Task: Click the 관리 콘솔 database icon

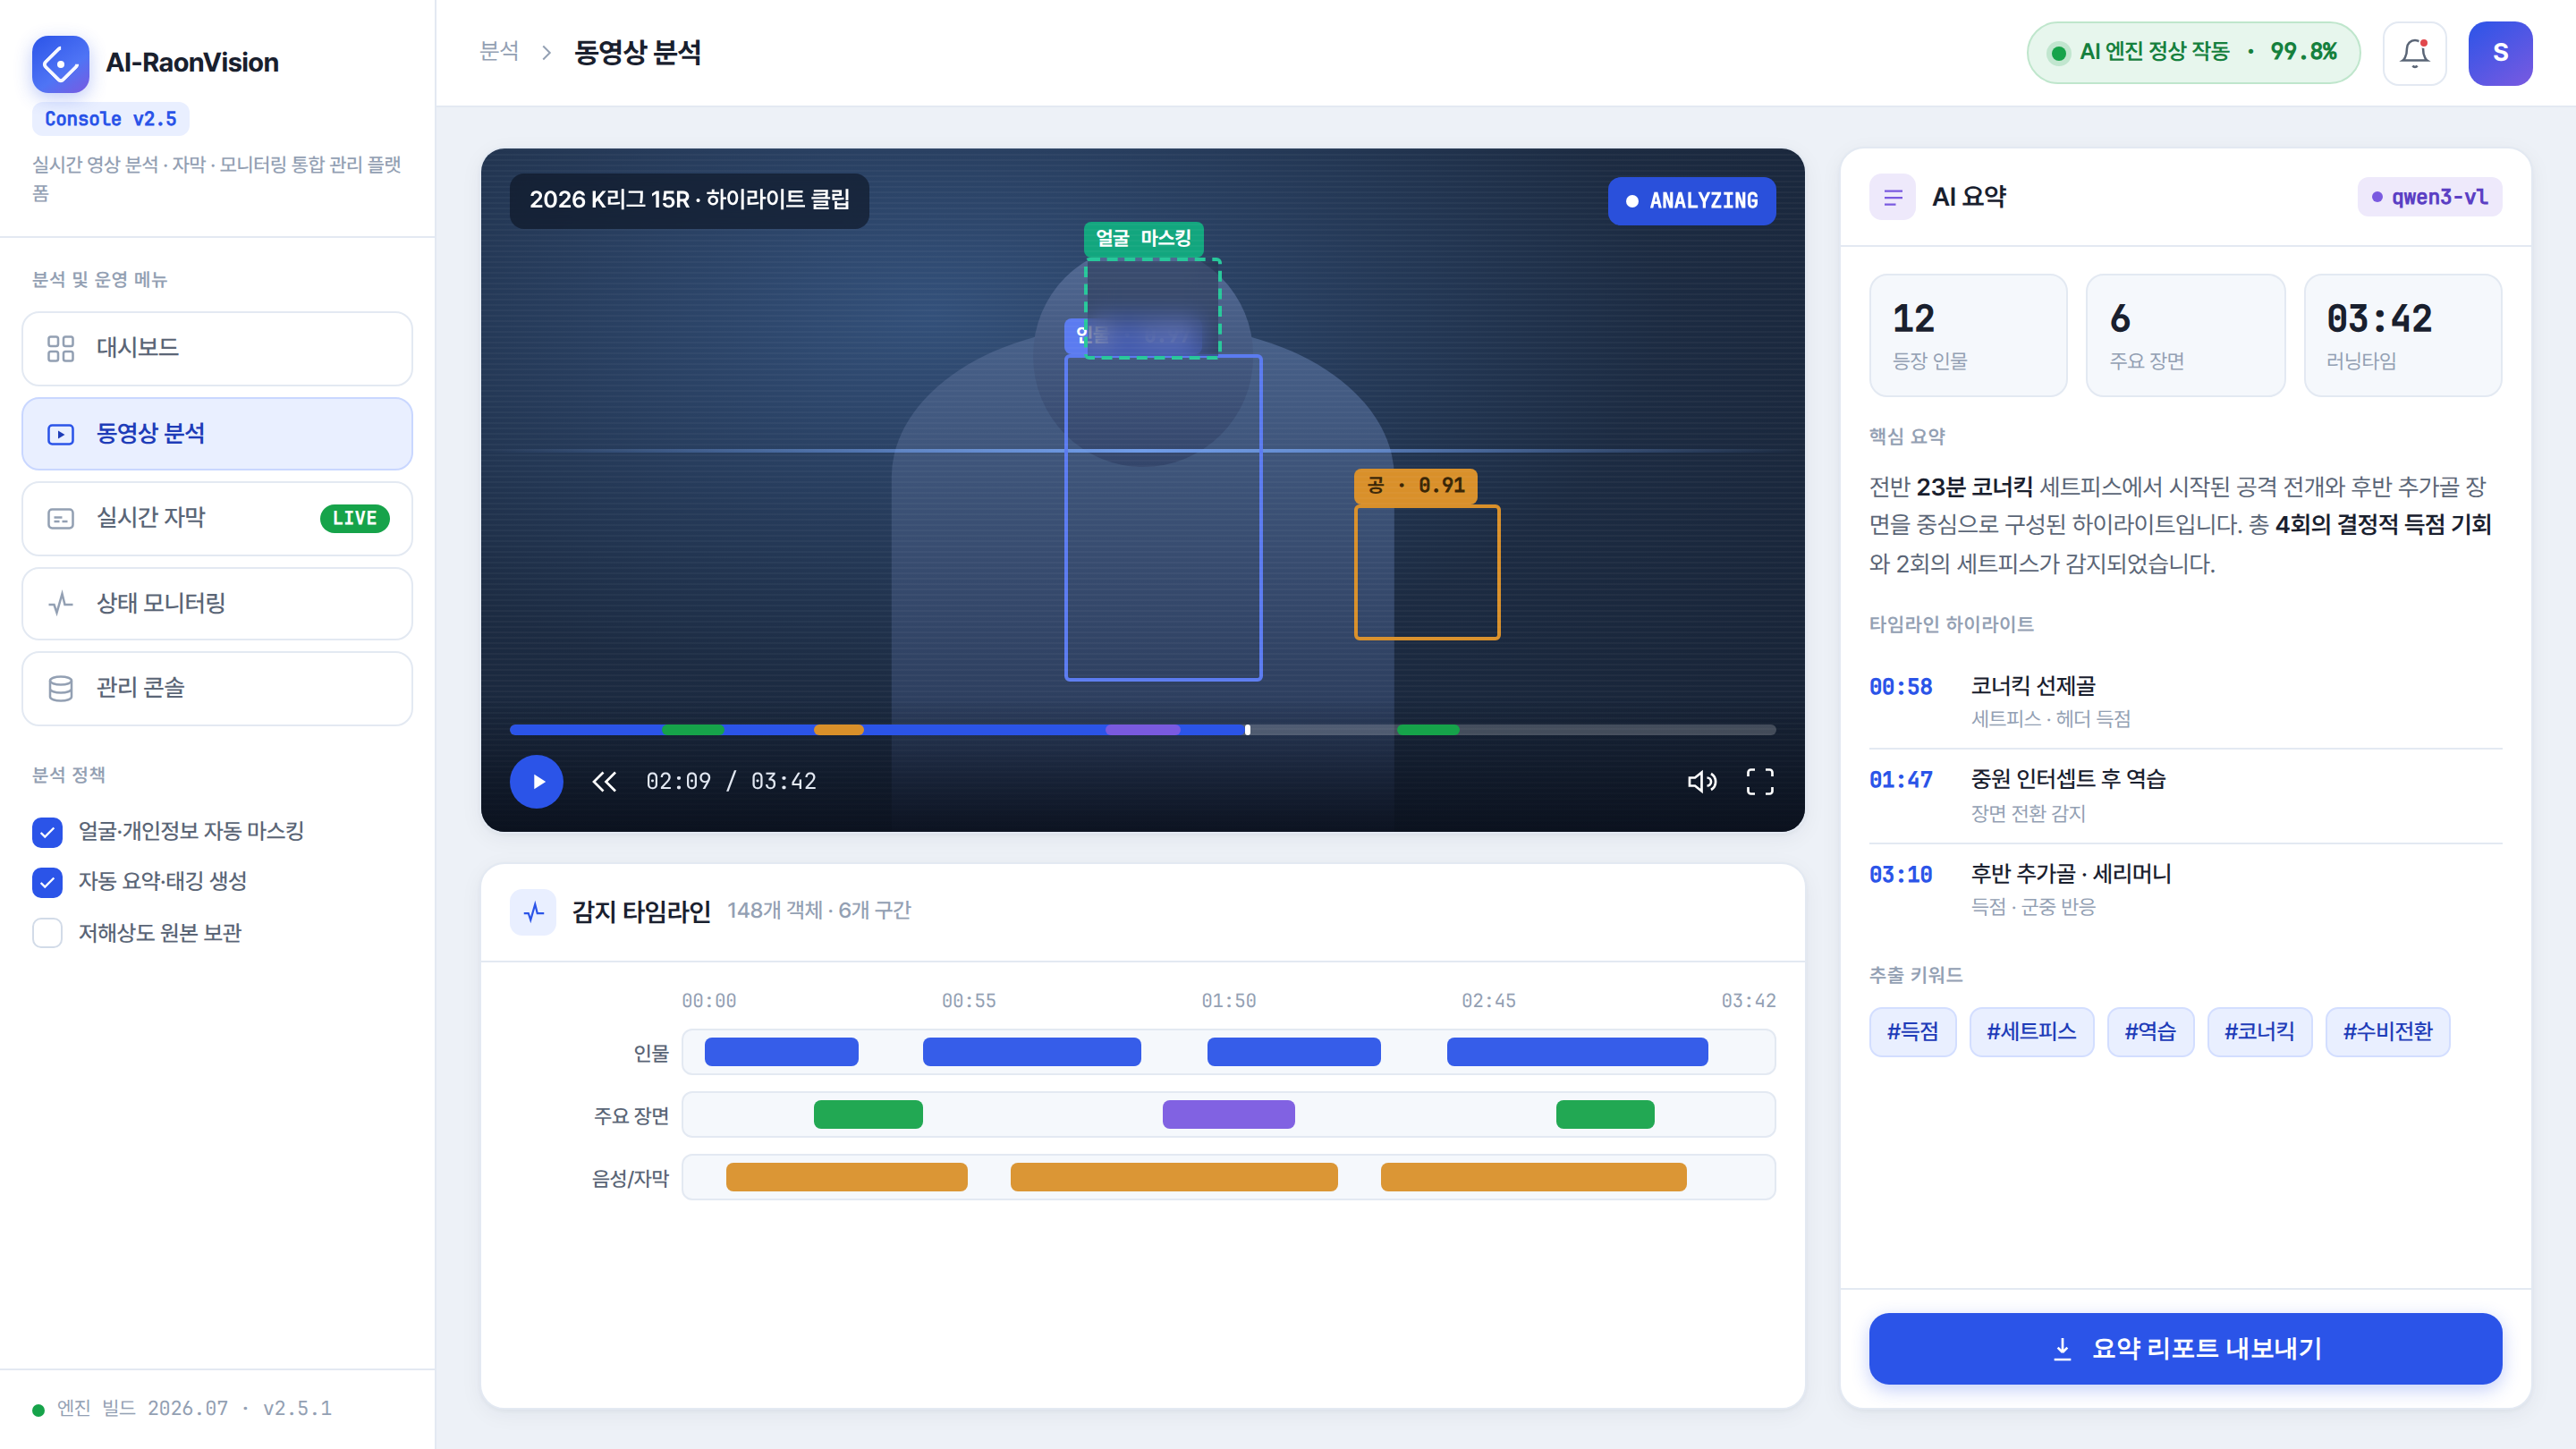Action: click(x=61, y=688)
